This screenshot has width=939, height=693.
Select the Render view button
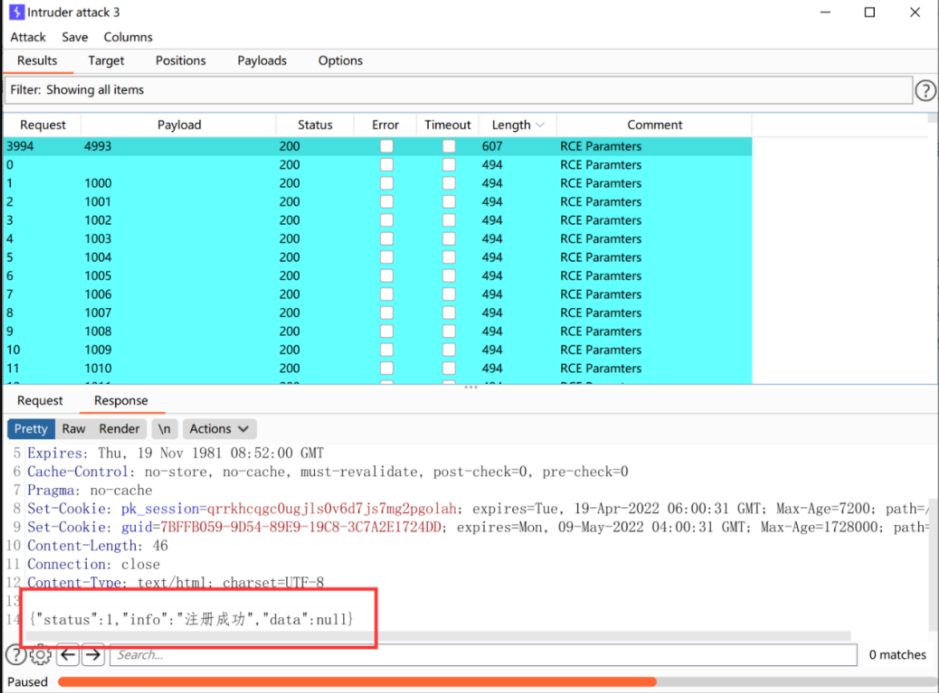pos(119,429)
